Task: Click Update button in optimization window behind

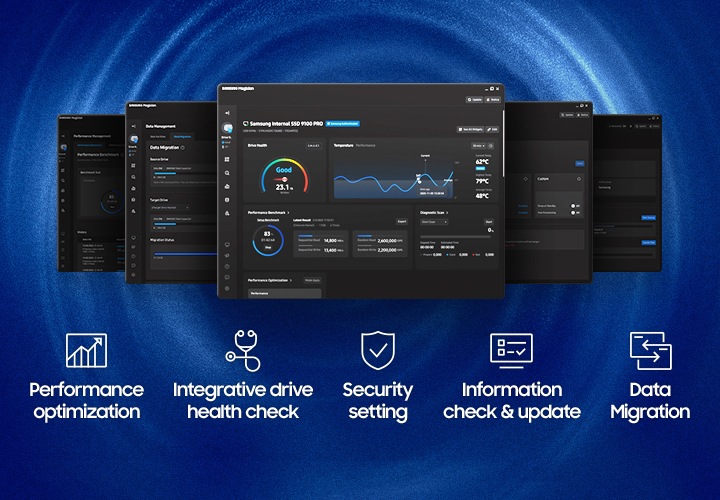Action: click(568, 115)
